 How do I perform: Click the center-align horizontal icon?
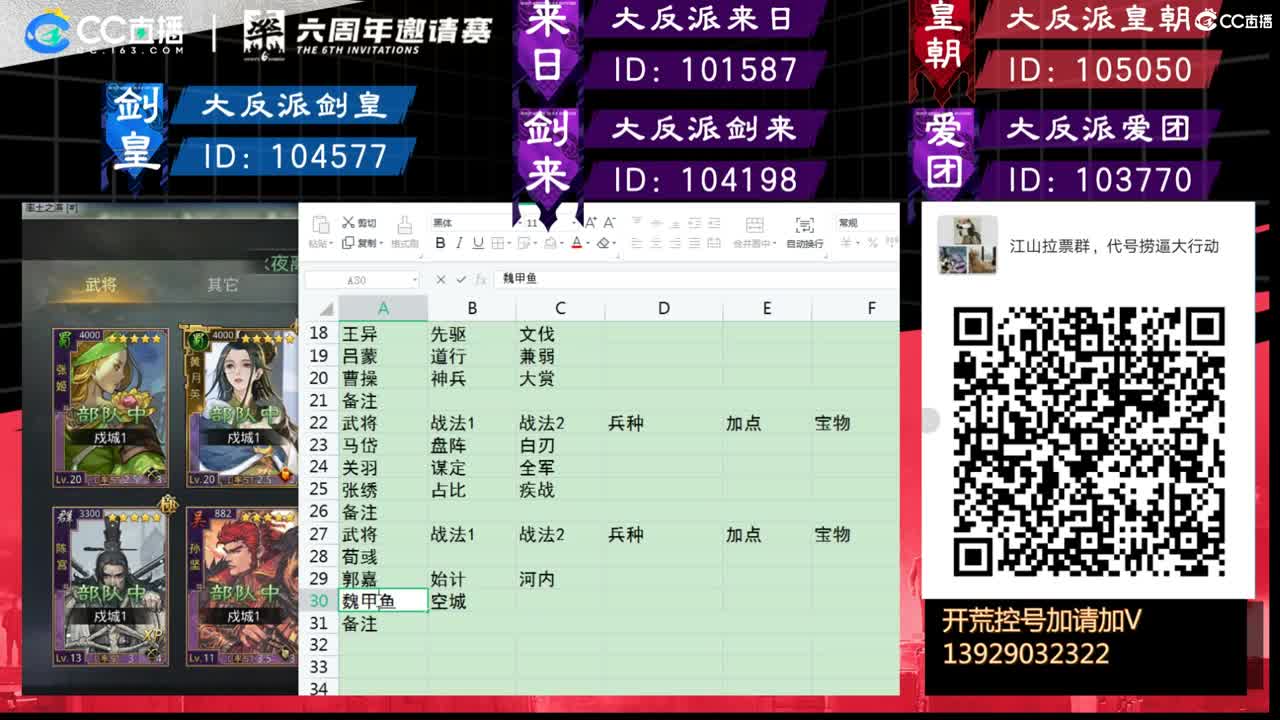(656, 243)
